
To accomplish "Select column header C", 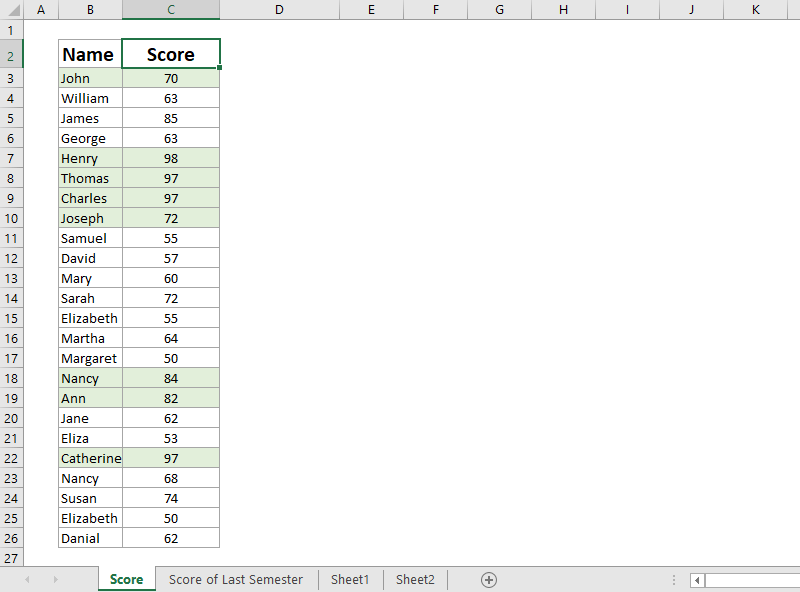I will (170, 10).
